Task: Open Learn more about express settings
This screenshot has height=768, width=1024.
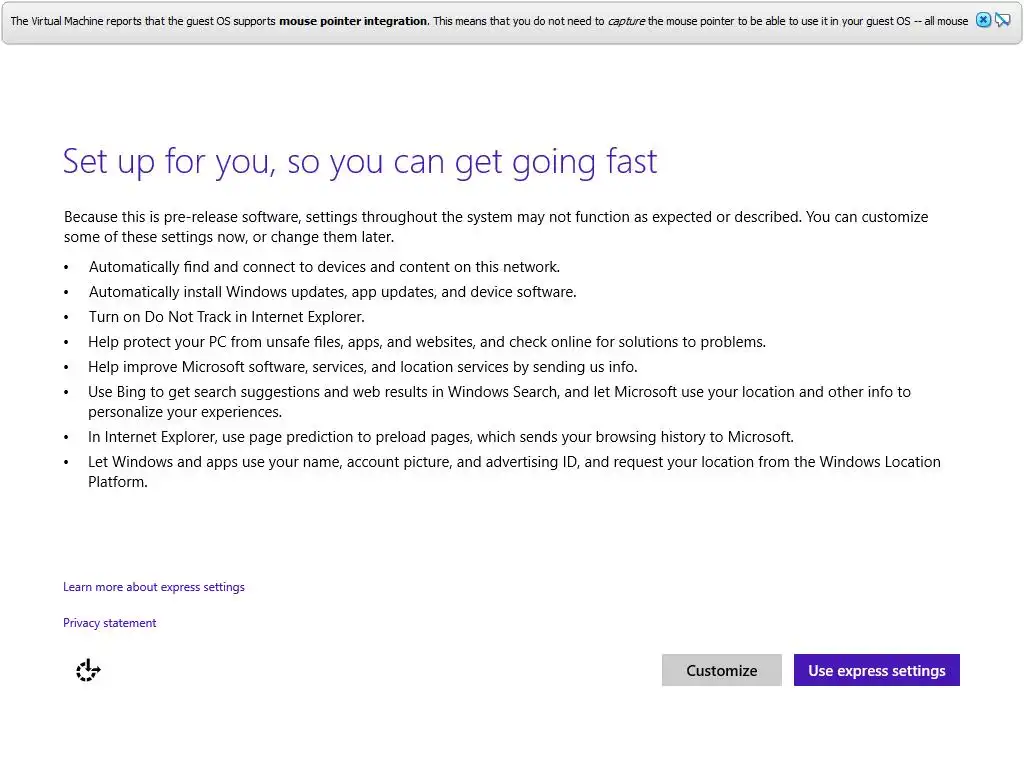Action: click(x=153, y=587)
